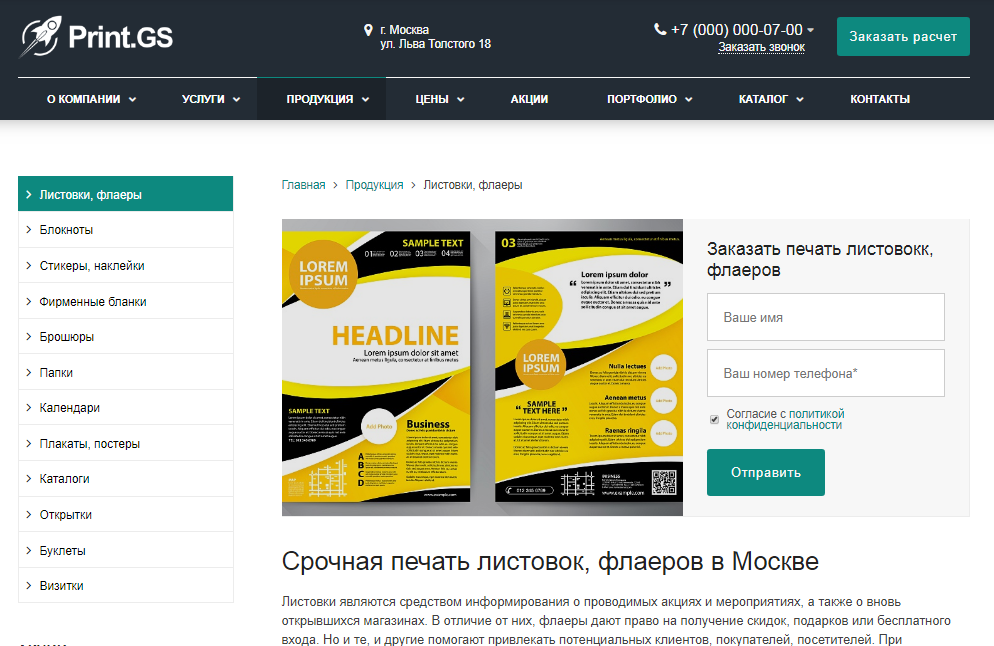Click the Ваше имя input field
Image resolution: width=994 pixels, height=646 pixels.
825,317
